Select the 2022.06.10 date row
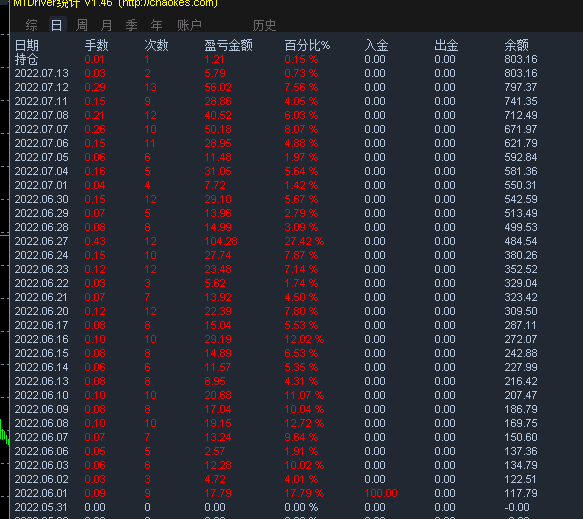The height and width of the screenshot is (519, 583). coord(42,395)
